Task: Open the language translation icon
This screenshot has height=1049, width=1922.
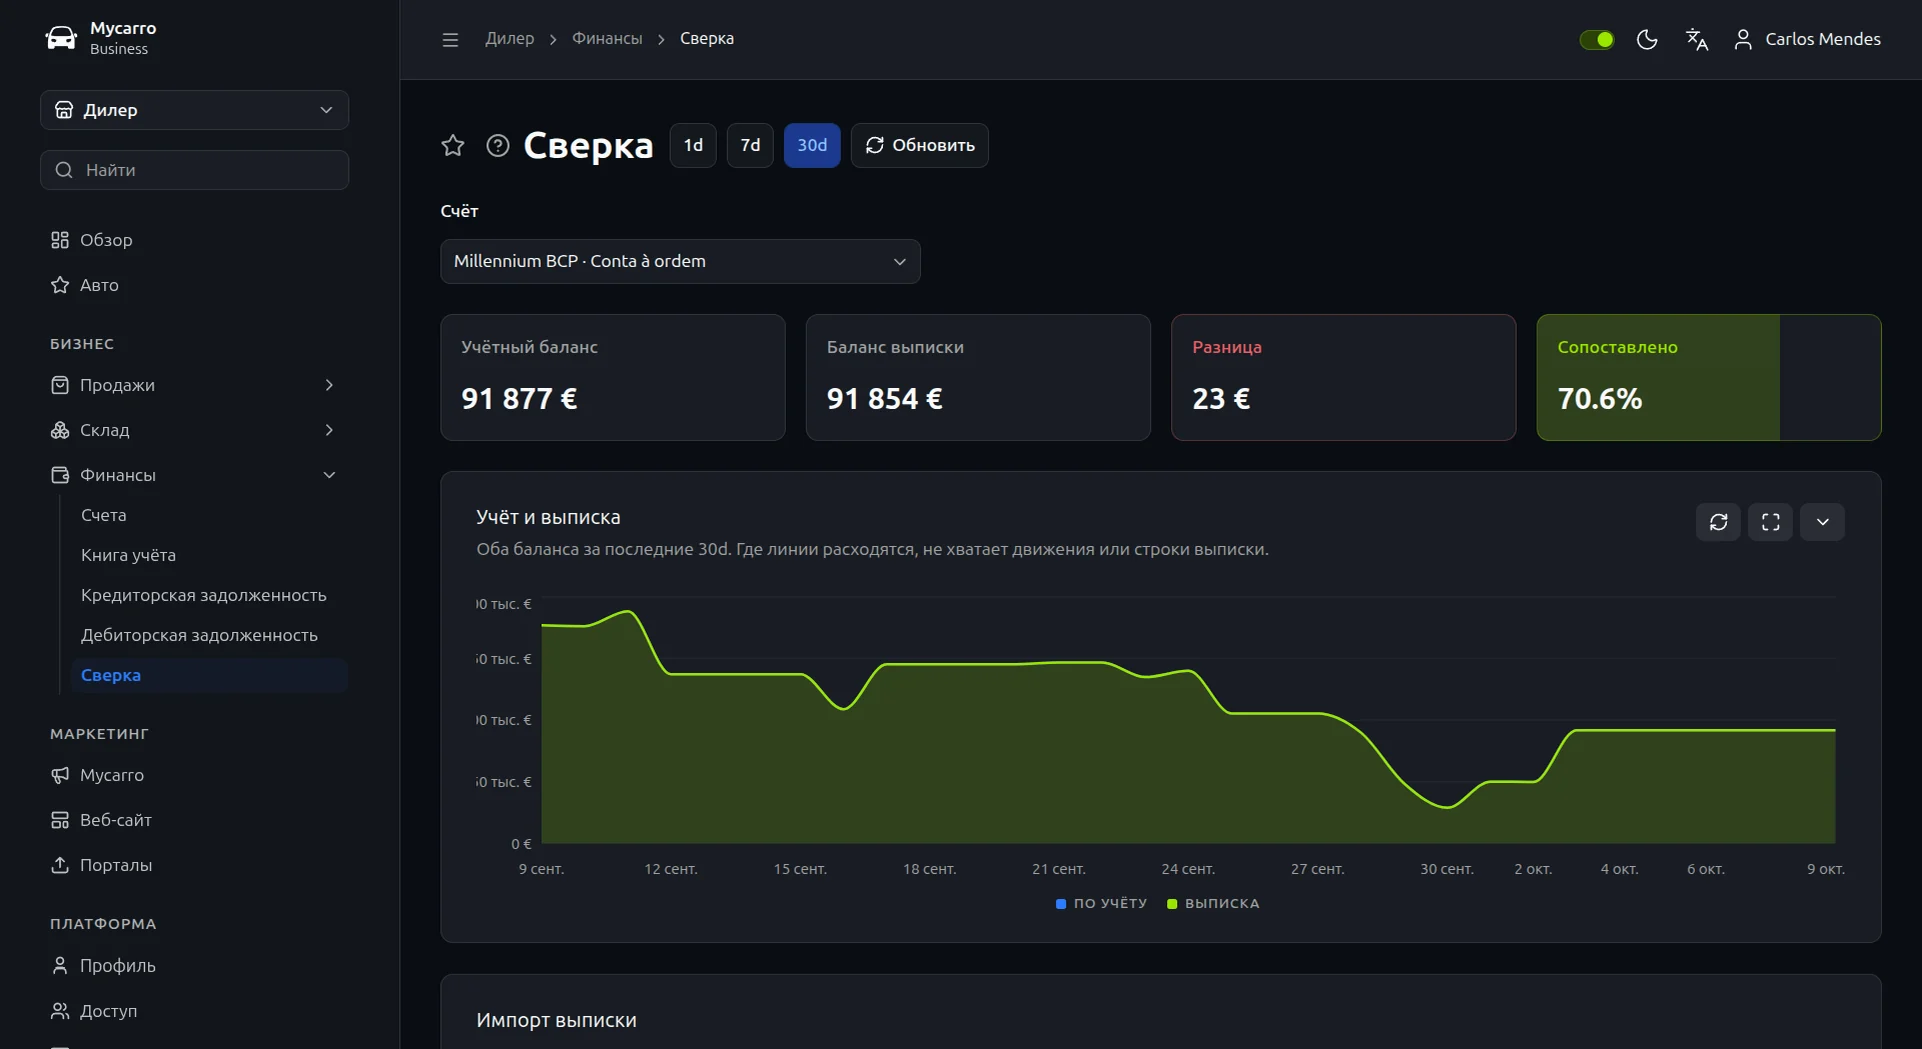Action: (x=1697, y=39)
